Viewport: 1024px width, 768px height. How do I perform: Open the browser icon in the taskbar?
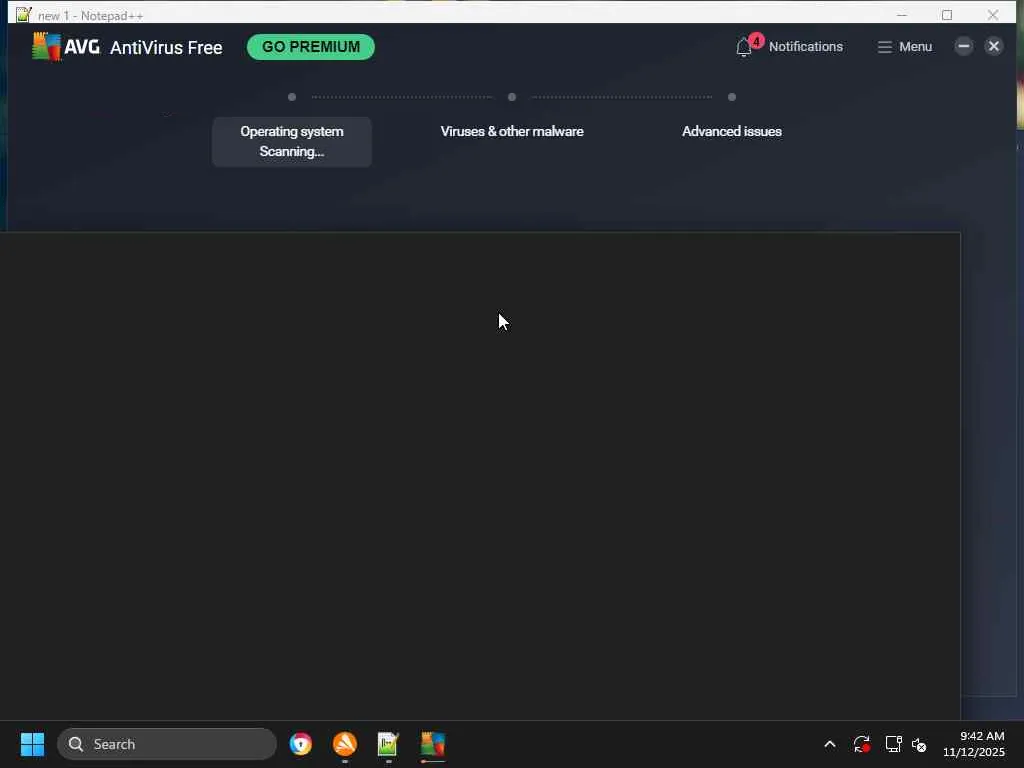pyautogui.click(x=301, y=744)
